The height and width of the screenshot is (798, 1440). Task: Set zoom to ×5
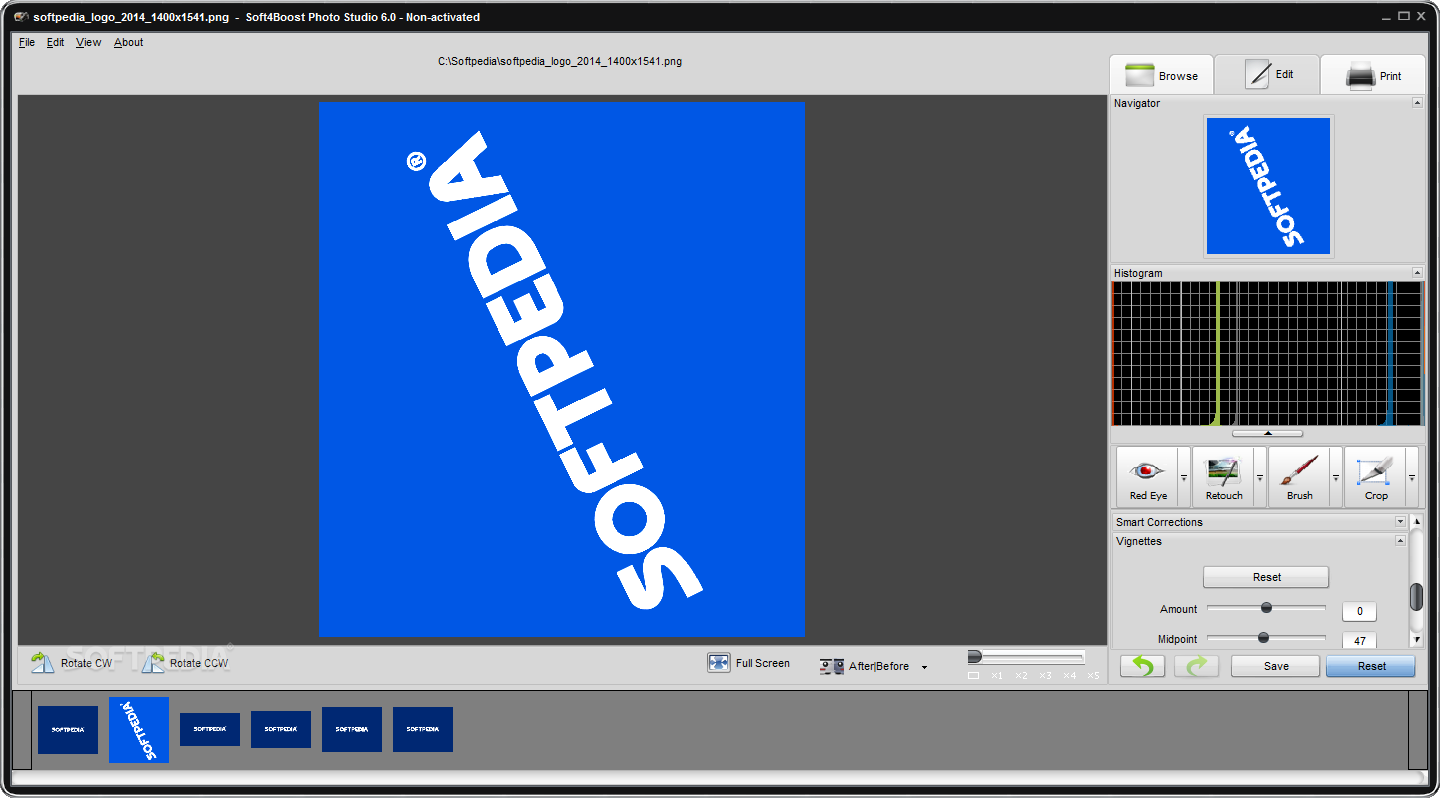tap(1093, 676)
